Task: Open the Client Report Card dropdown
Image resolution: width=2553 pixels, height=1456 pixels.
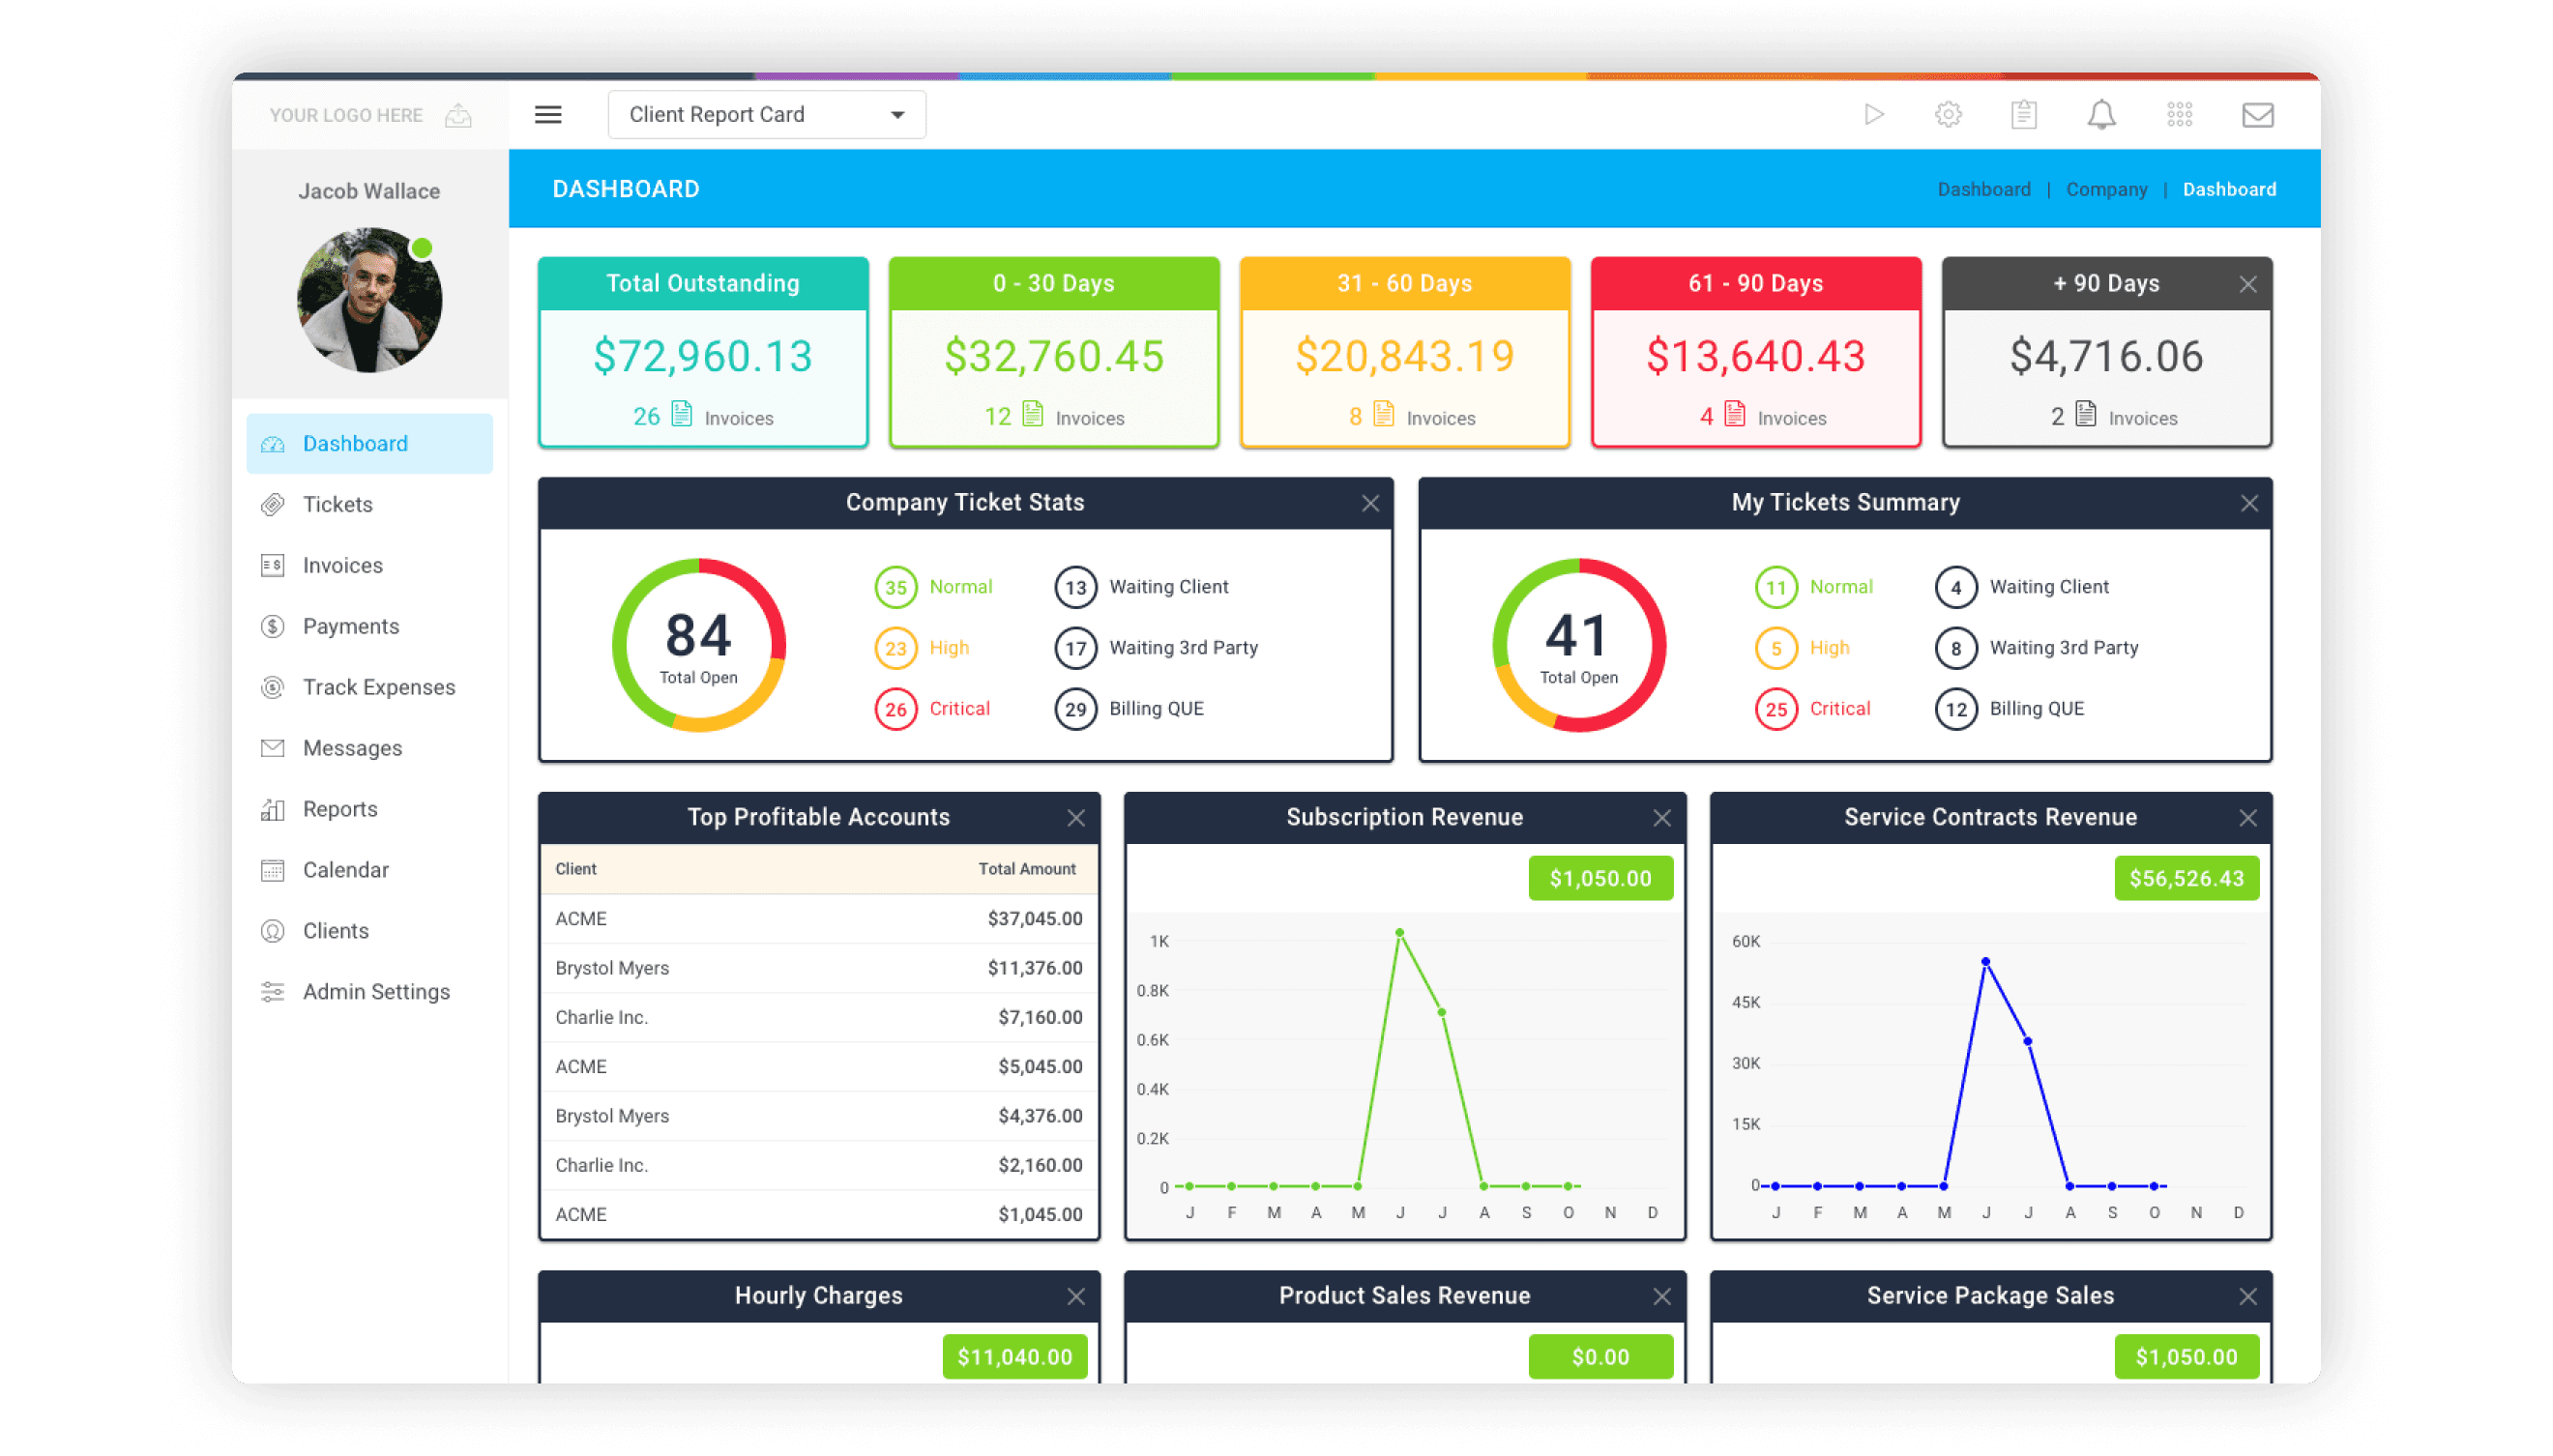Action: [766, 115]
